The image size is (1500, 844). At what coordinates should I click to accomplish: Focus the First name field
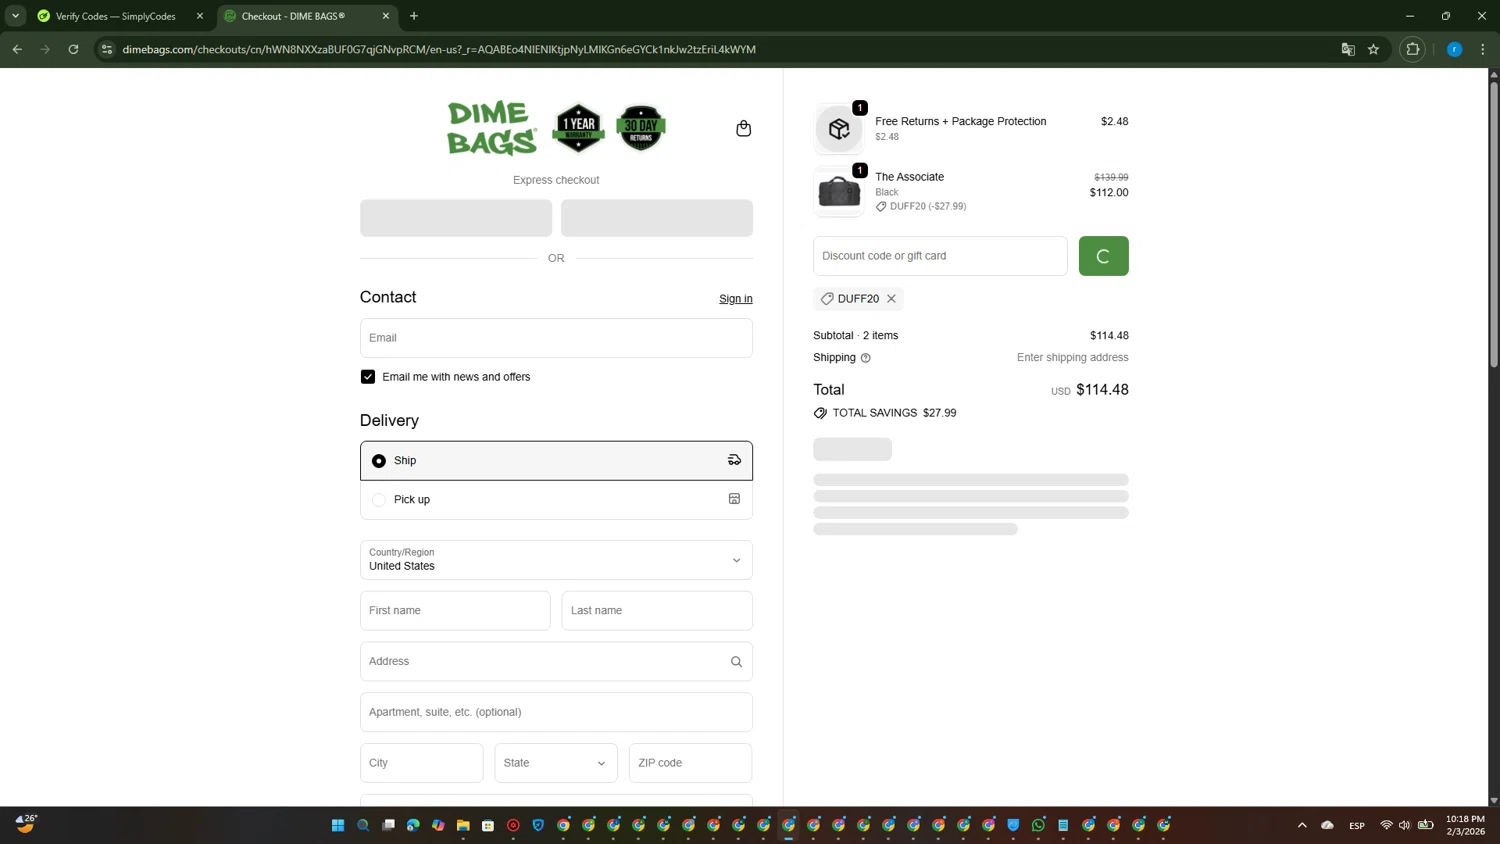pos(455,611)
